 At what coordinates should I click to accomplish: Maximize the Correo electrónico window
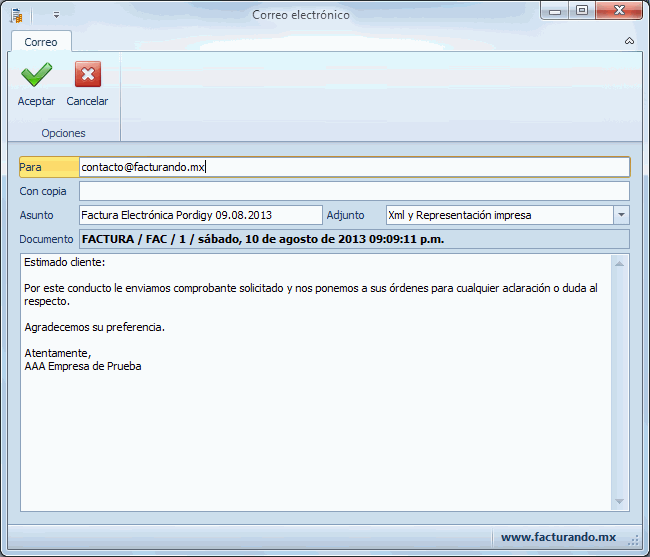coord(582,10)
